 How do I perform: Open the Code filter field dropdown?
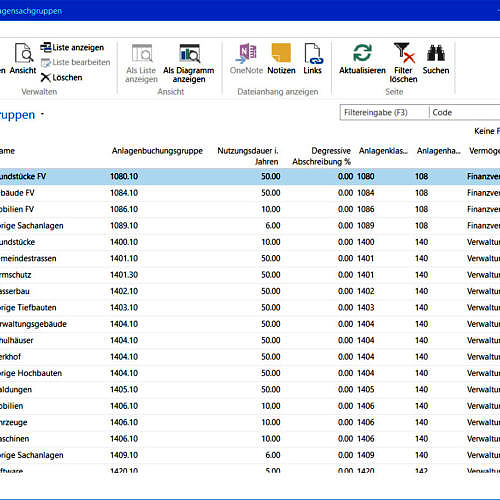[x=465, y=112]
